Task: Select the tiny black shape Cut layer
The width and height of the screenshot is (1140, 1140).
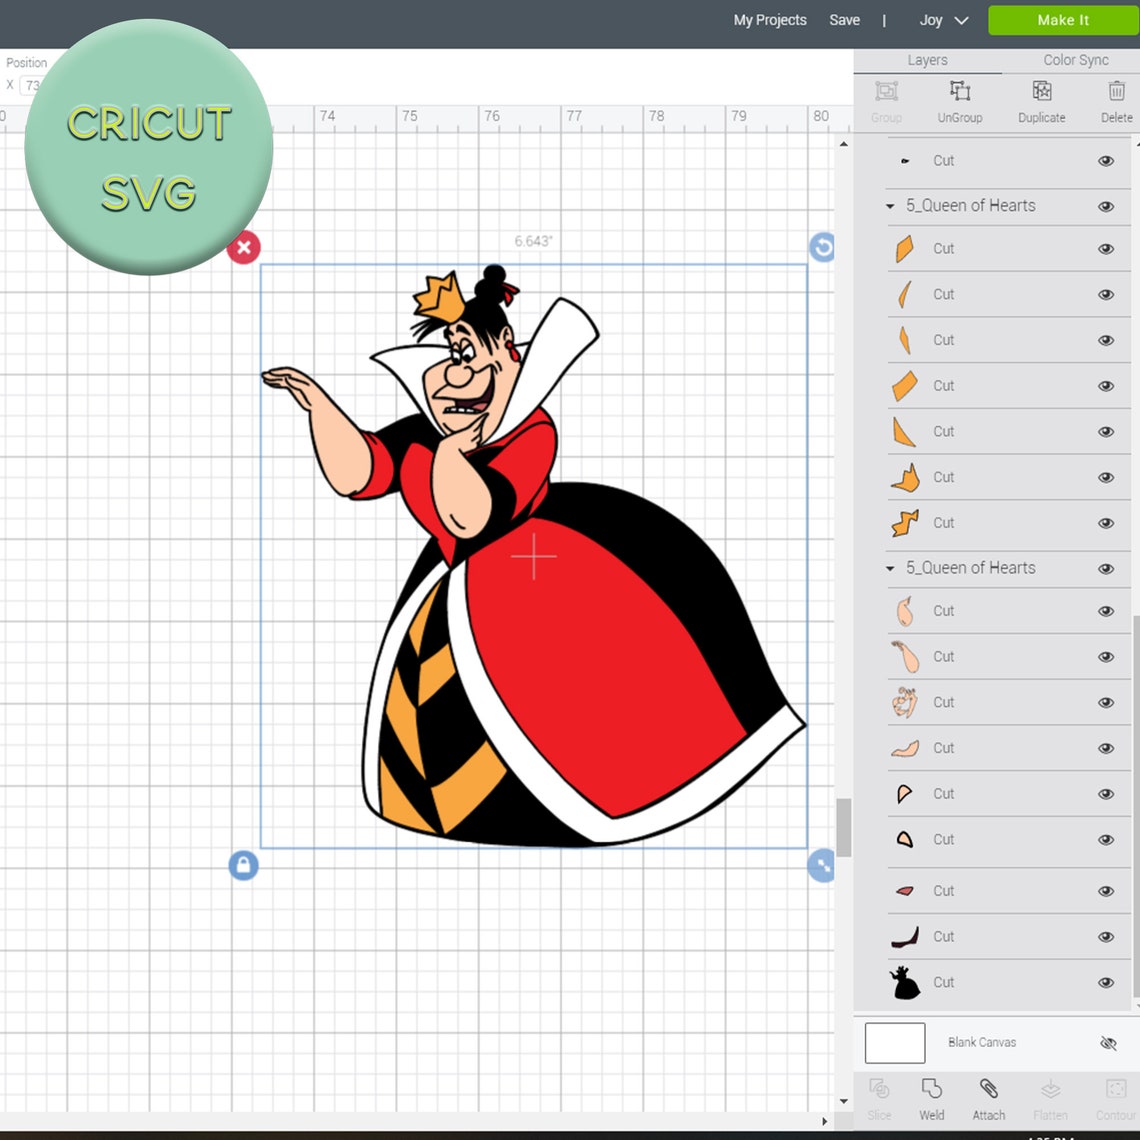Action: (x=905, y=161)
